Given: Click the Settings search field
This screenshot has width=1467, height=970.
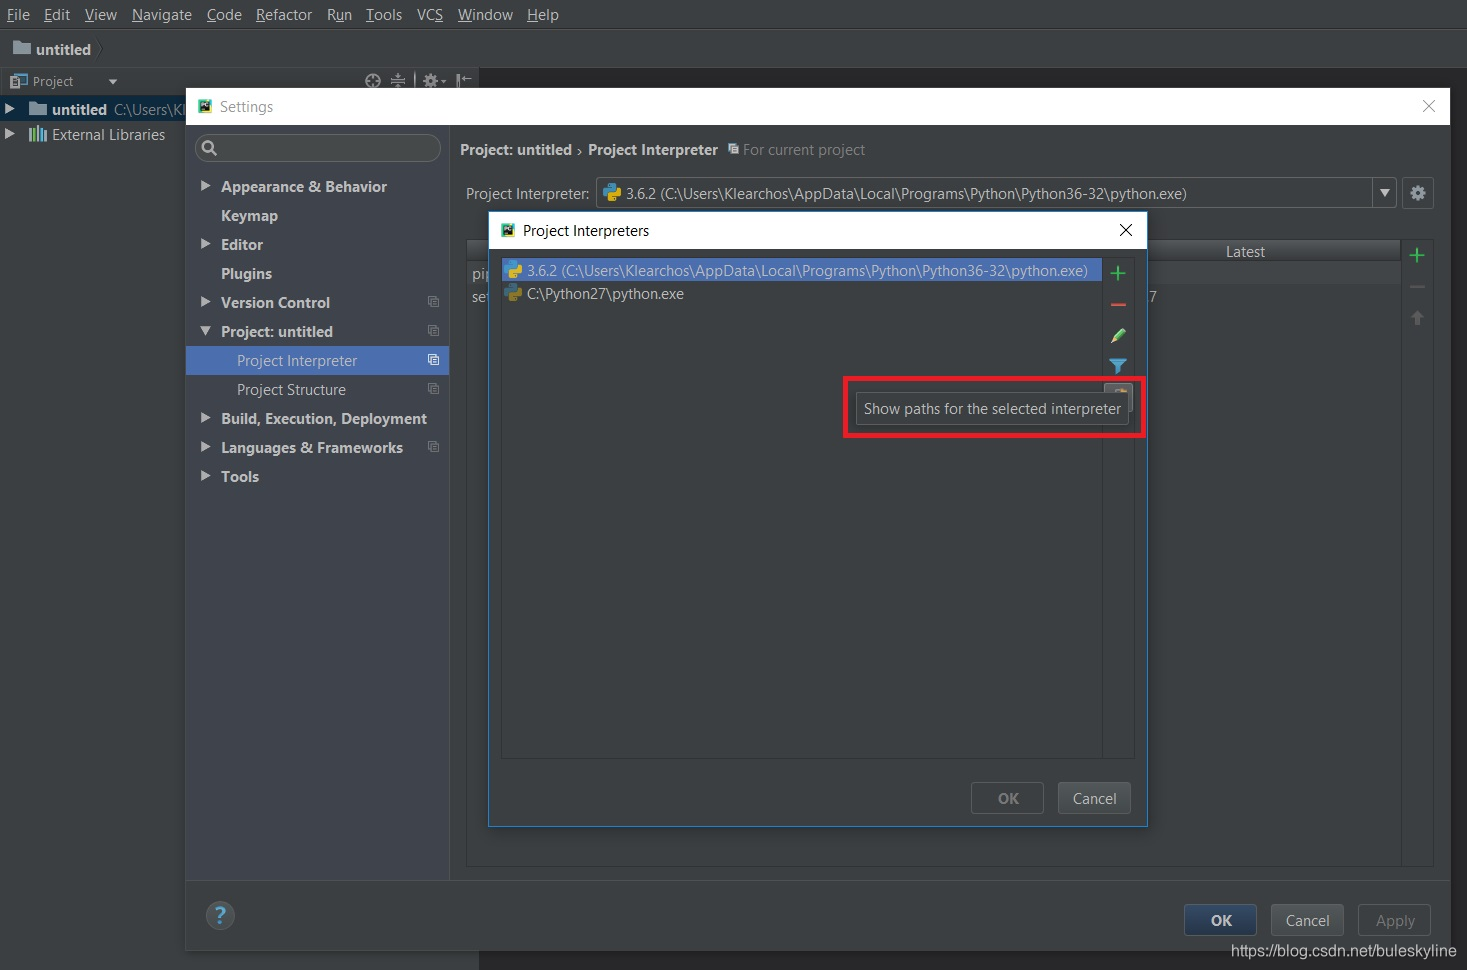Looking at the screenshot, I should coord(320,148).
